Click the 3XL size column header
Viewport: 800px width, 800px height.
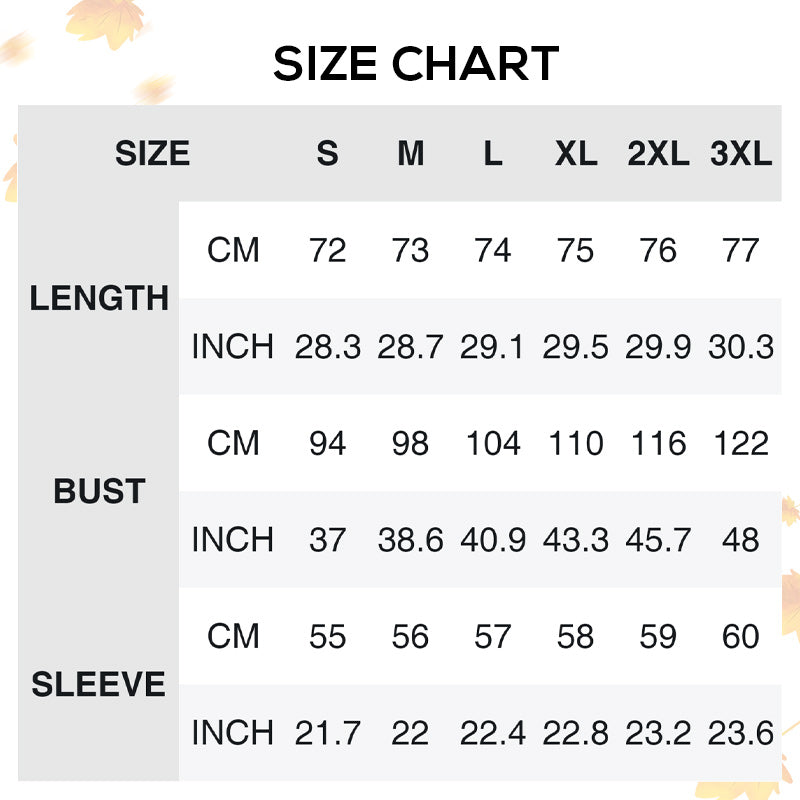click(x=741, y=154)
